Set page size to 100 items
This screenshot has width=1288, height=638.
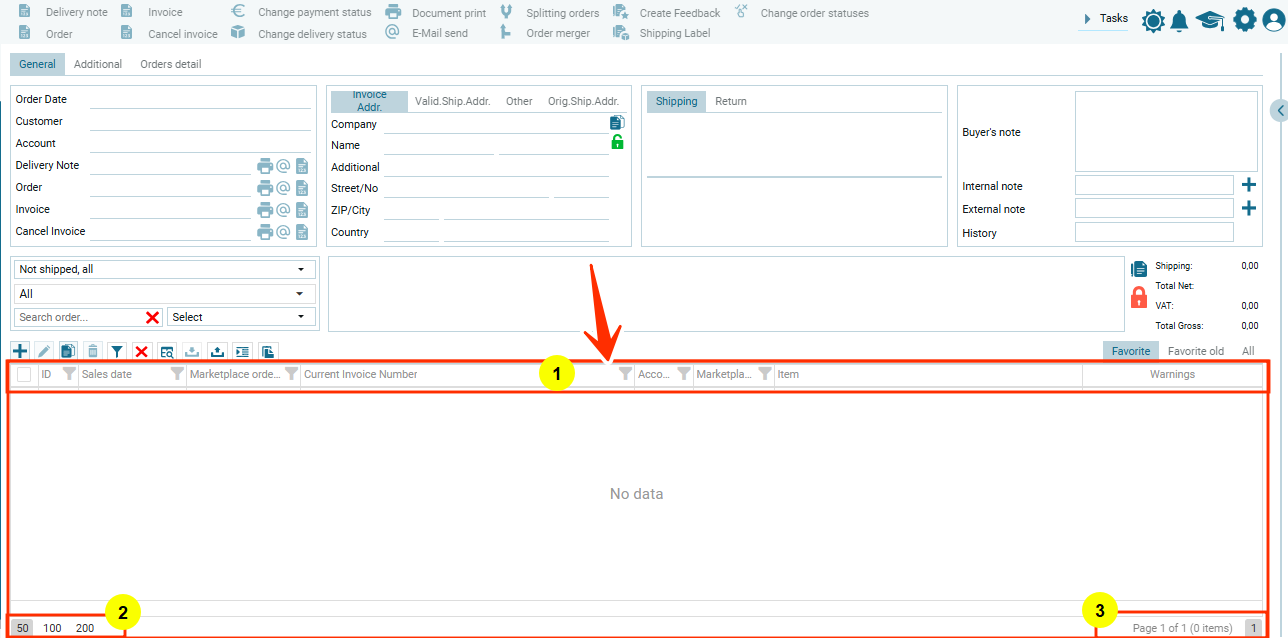coord(52,628)
